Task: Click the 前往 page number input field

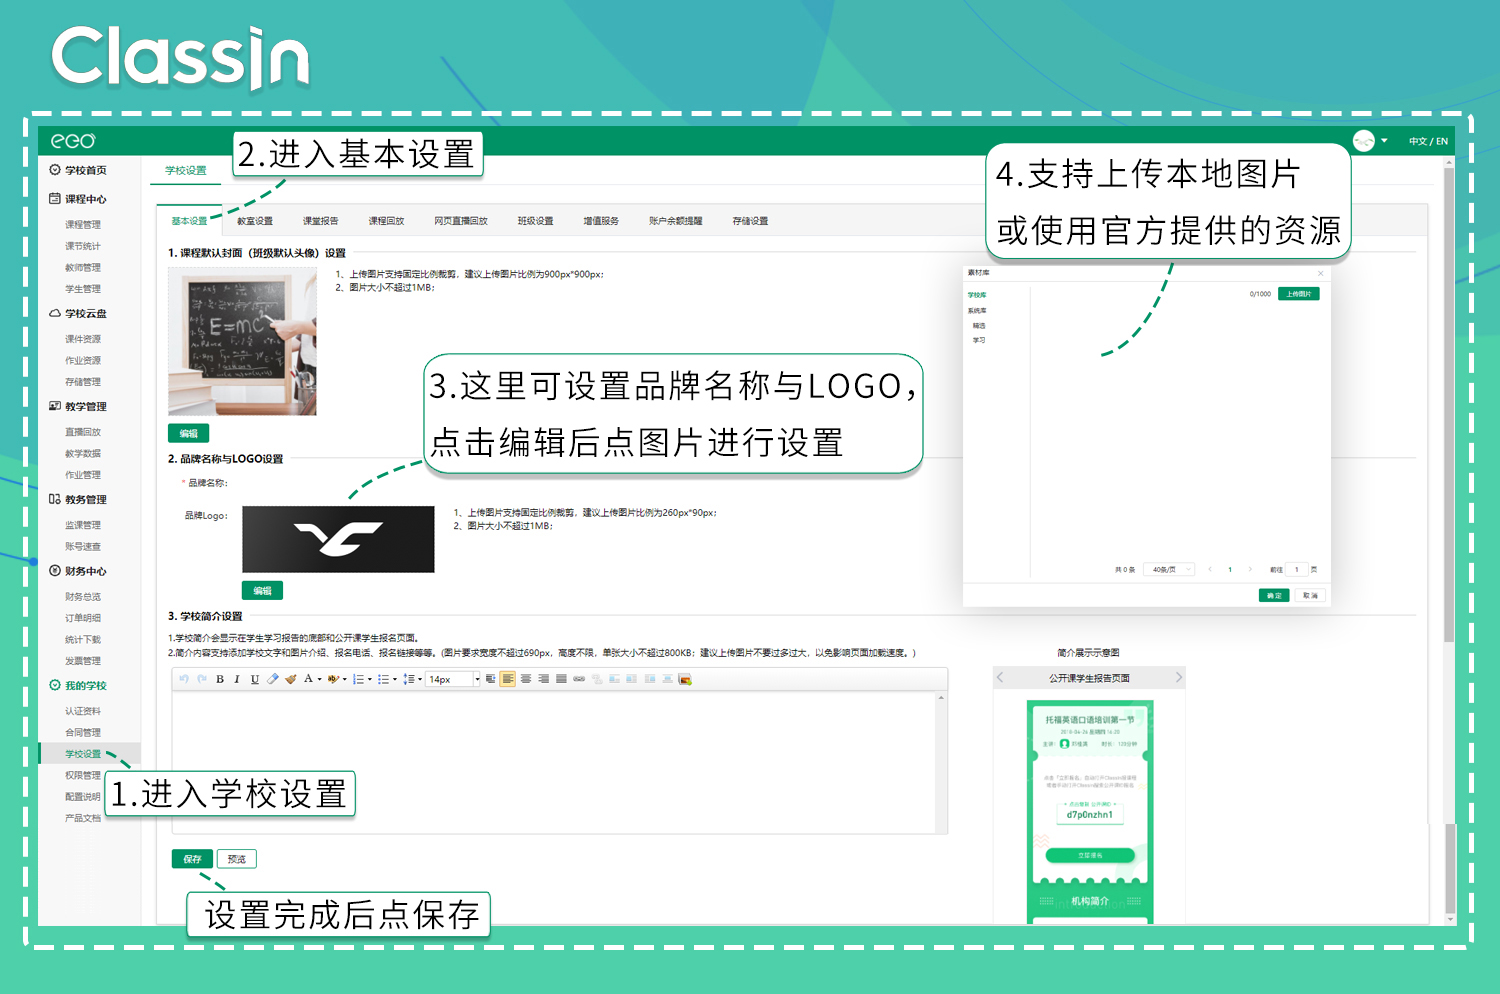Action: 1297,569
